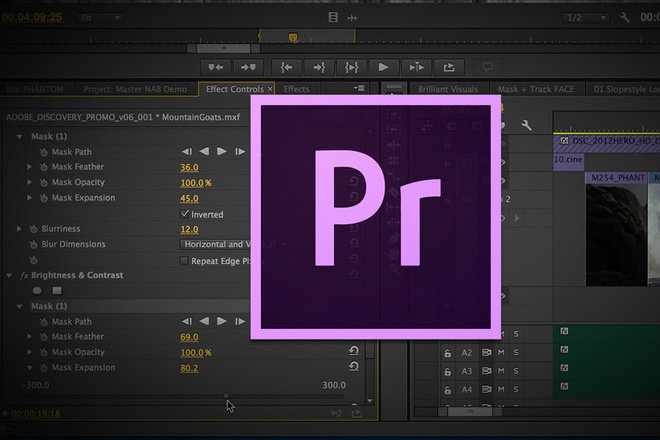Toggle lock on track A3
The image size is (660, 440).
(447, 372)
